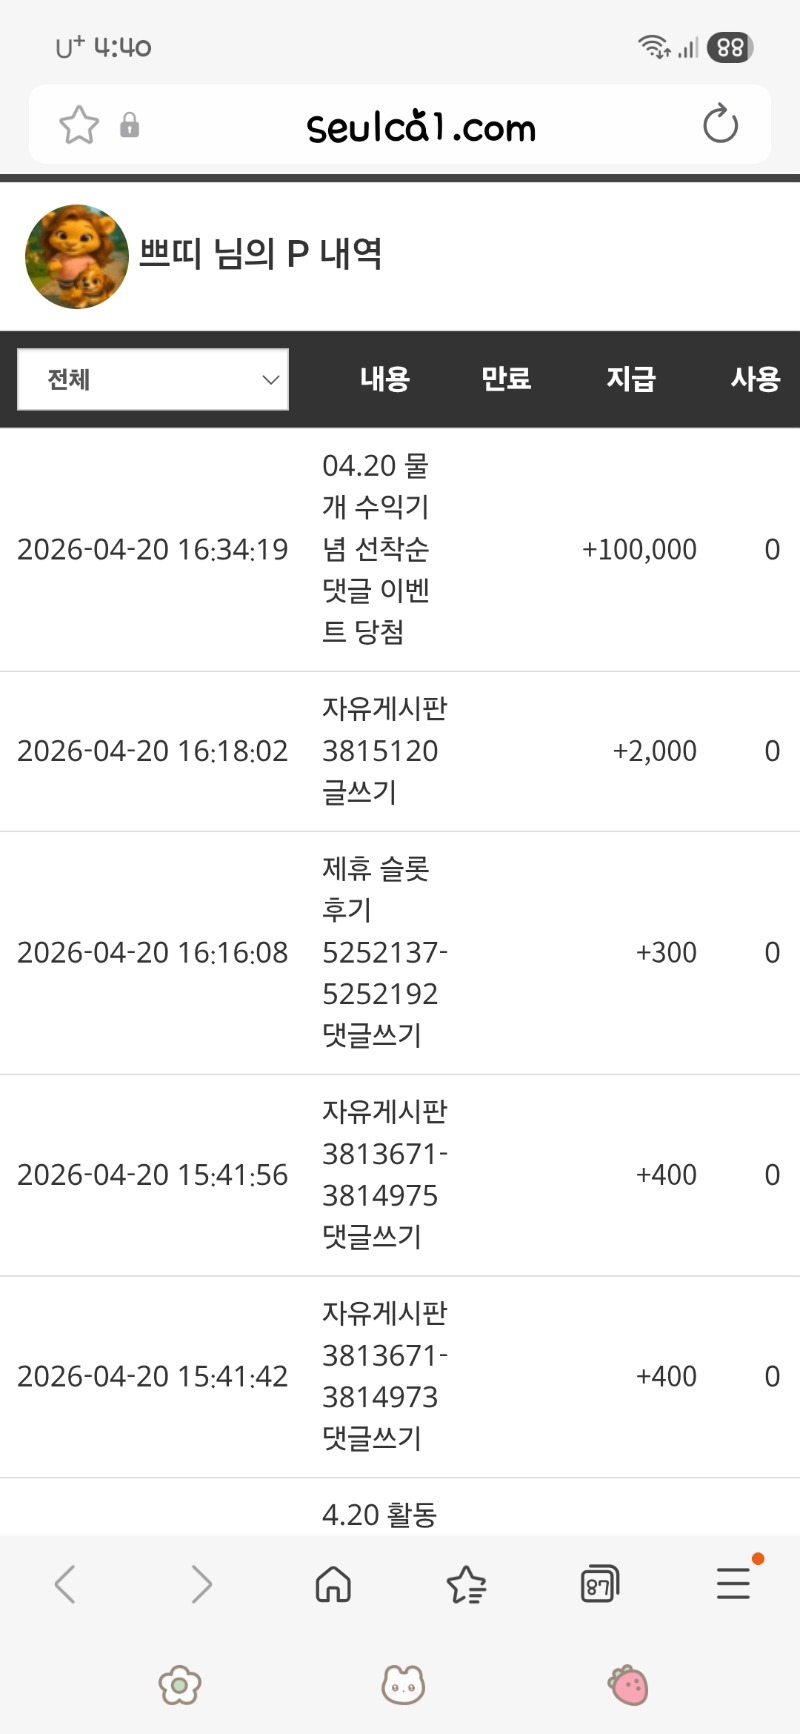Viewport: 800px width, 1734px height.
Task: Open the browser hamburger menu
Action: coord(733,1584)
